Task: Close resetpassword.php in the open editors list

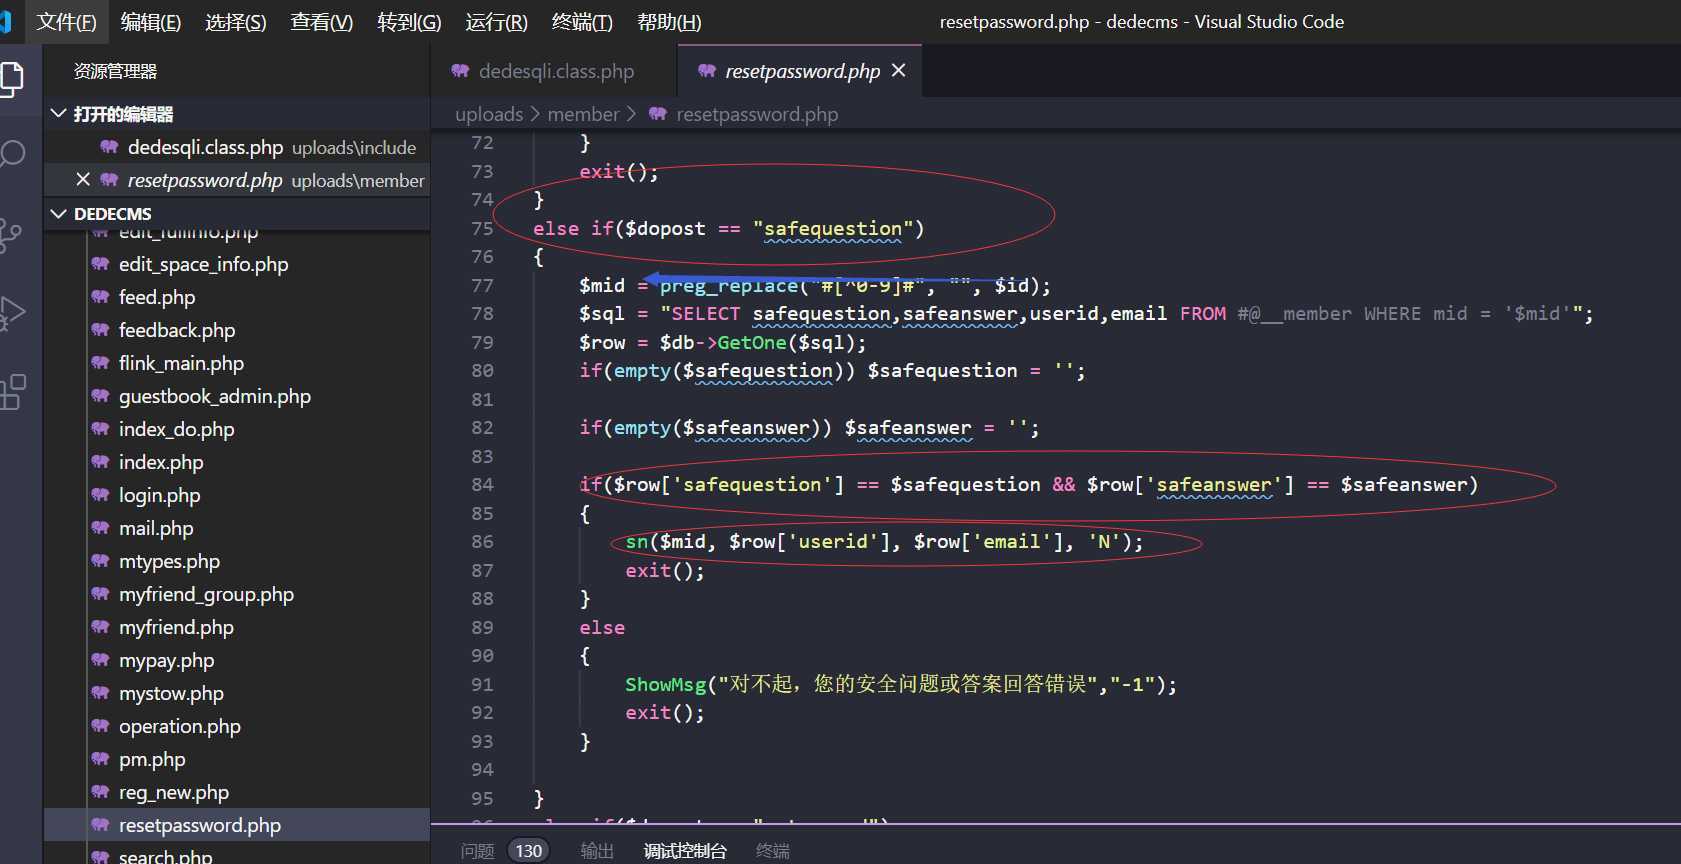Action: (x=83, y=180)
